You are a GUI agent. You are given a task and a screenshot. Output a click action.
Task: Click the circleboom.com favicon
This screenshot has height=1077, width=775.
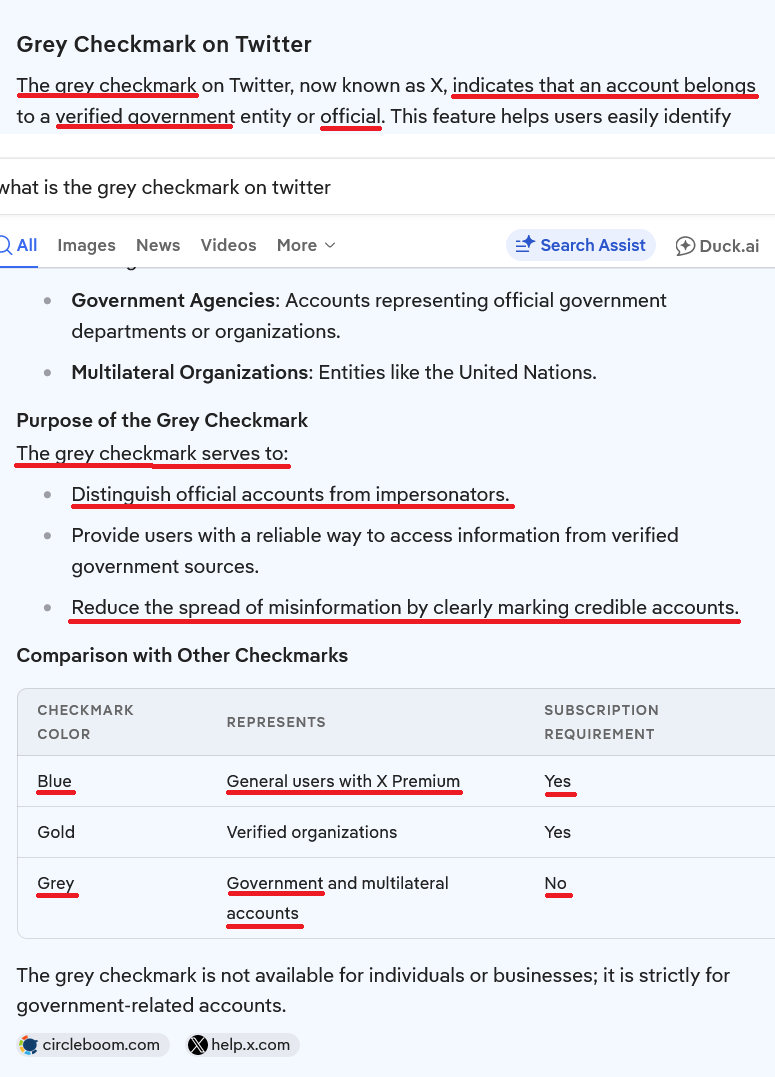[29, 1045]
